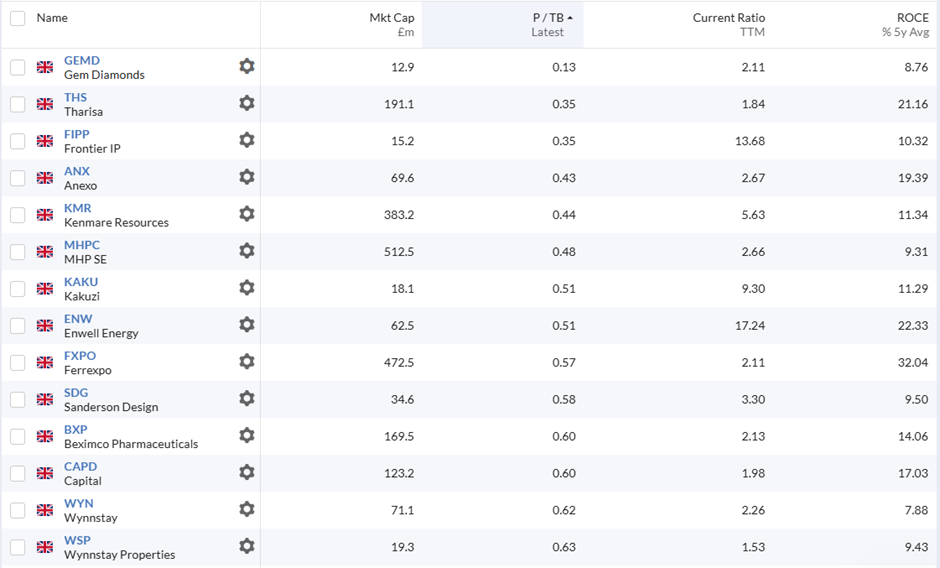The height and width of the screenshot is (568, 940).
Task: Tick the checkbox for Tharisa
Action: 18,104
